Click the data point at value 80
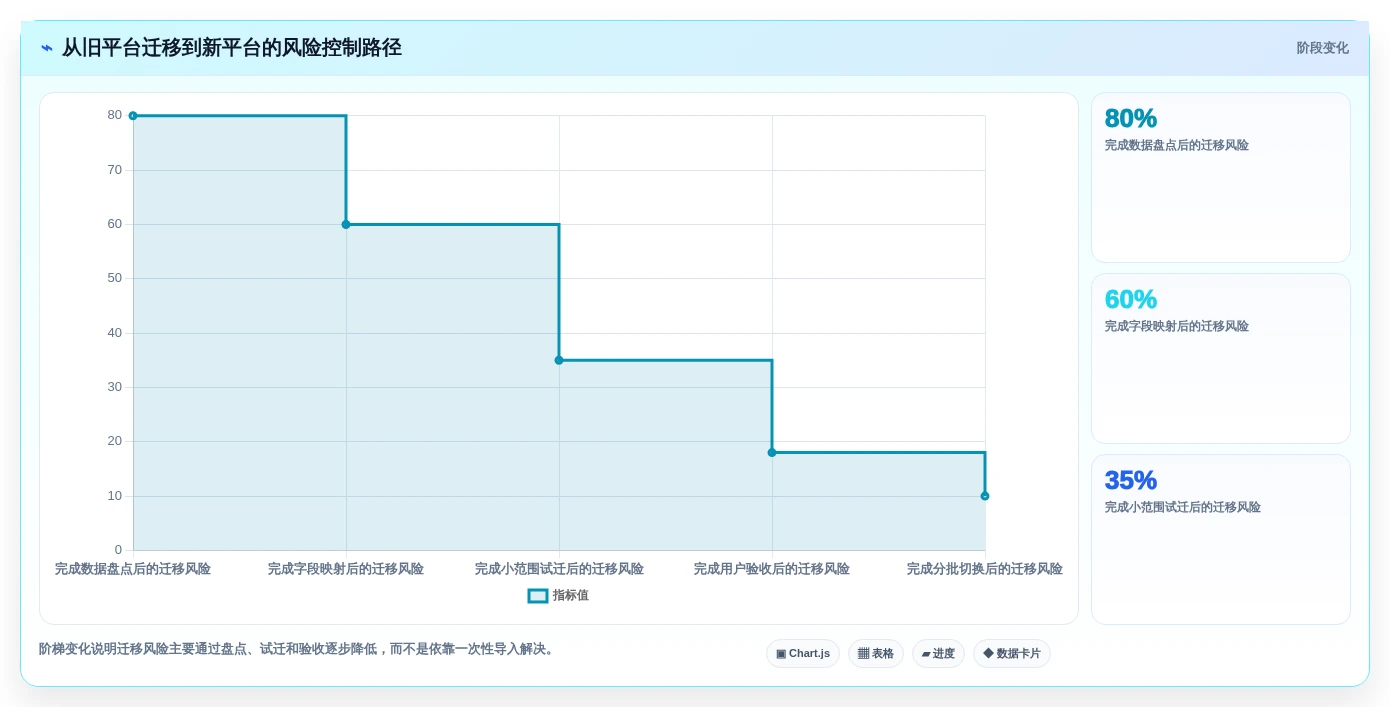 pos(133,116)
